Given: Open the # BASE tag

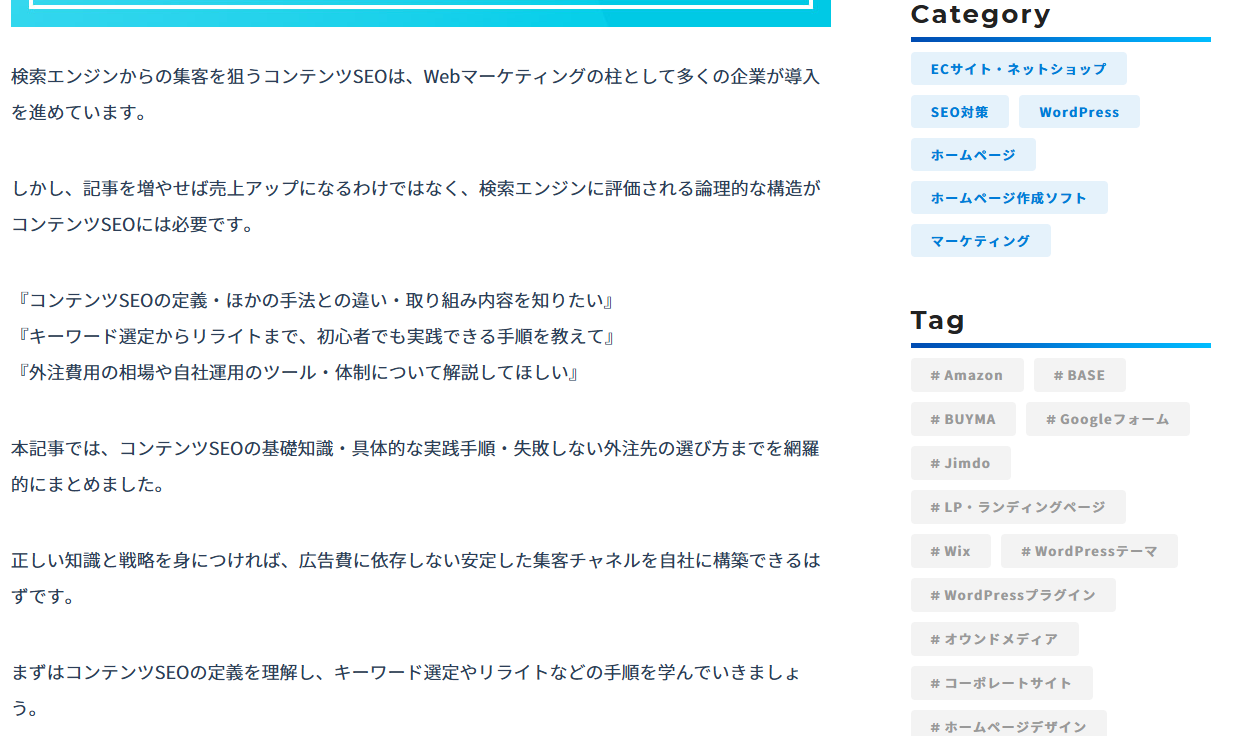Looking at the screenshot, I should click(1079, 375).
